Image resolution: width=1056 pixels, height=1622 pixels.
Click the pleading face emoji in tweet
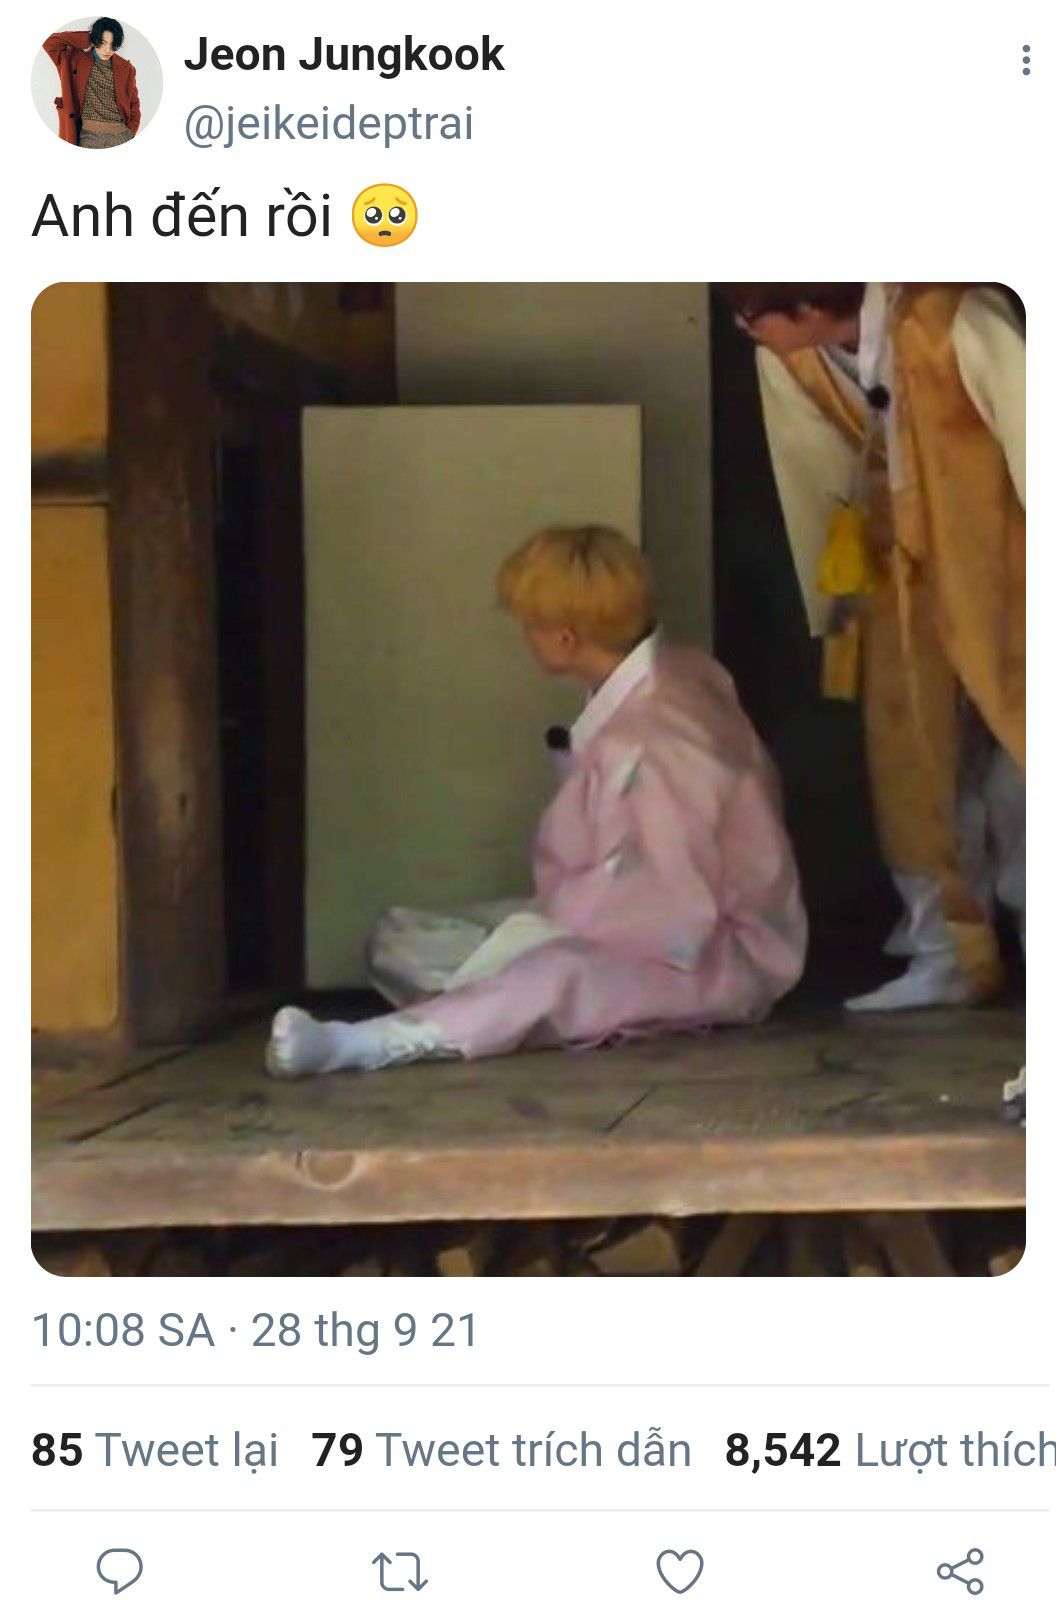point(385,216)
